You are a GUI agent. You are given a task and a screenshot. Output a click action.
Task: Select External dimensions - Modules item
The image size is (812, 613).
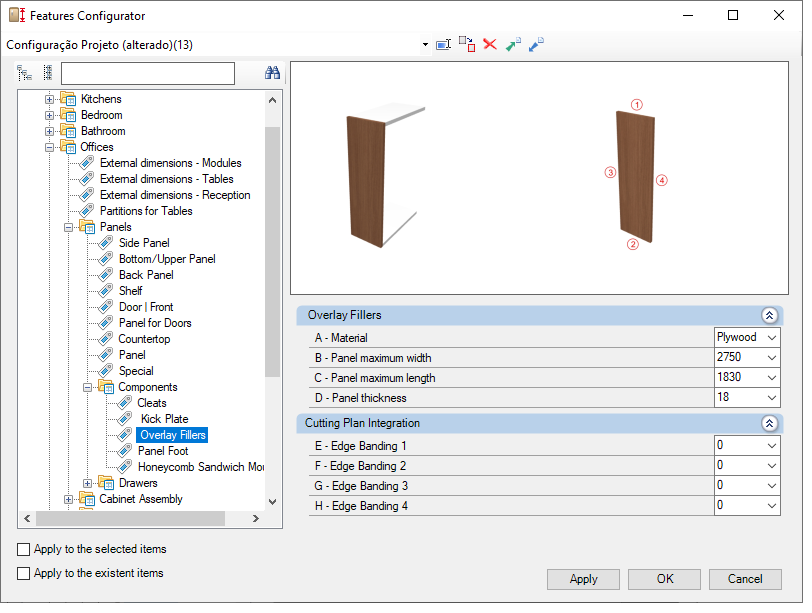click(x=170, y=163)
